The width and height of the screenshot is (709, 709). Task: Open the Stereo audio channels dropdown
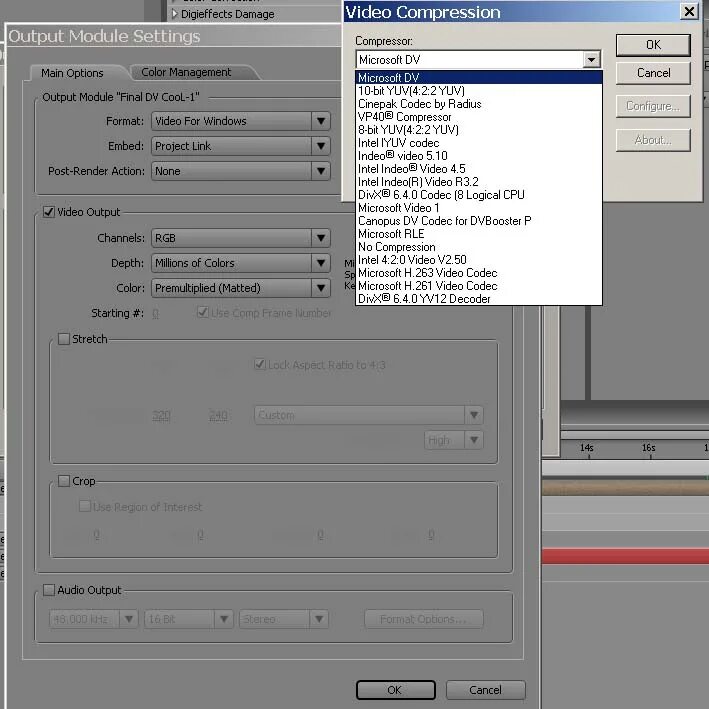coord(284,619)
